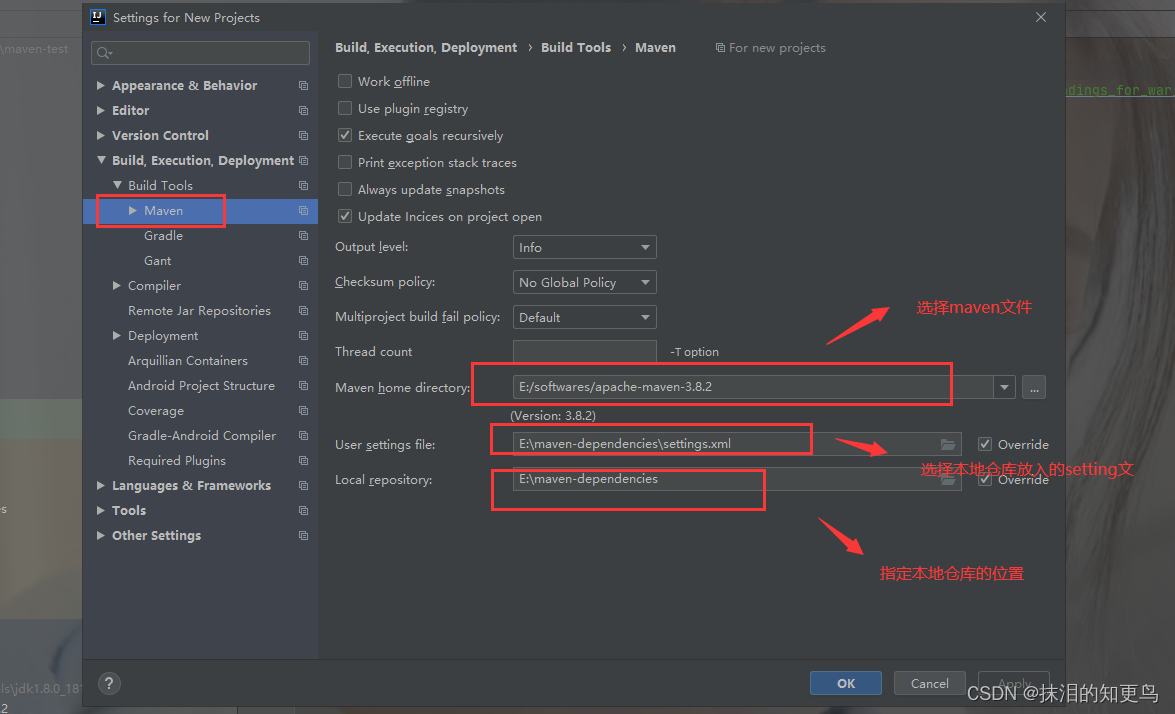Click the copy icon beside Coverage
This screenshot has width=1175, height=714.
tap(303, 411)
